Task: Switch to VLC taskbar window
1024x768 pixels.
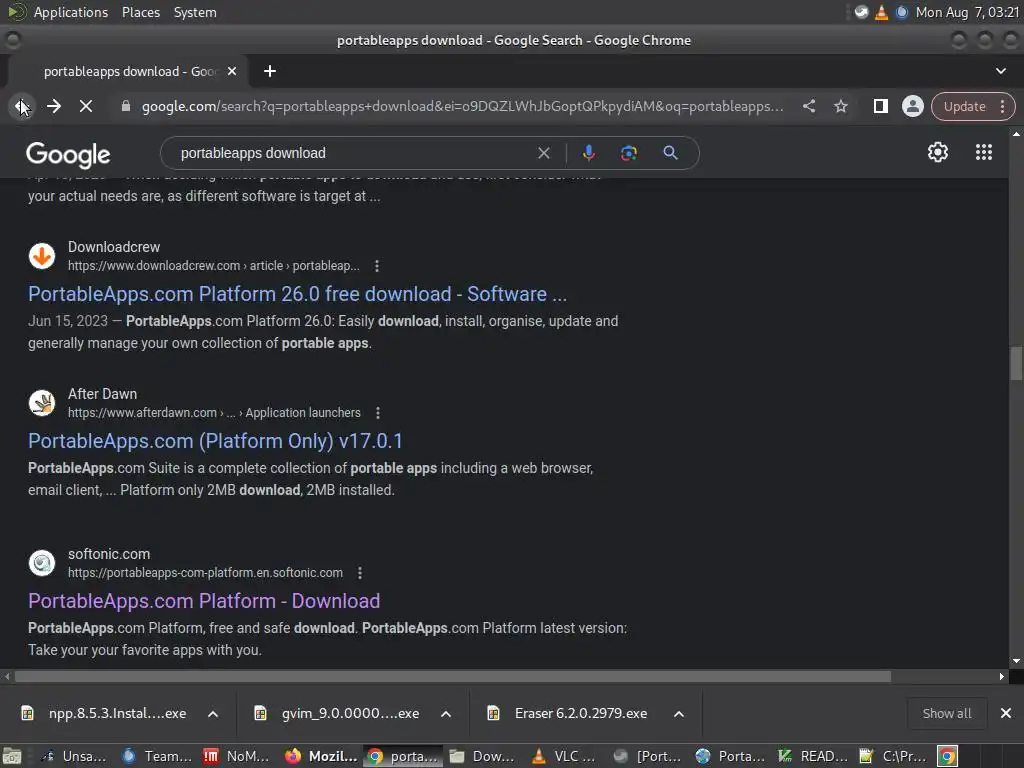Action: pos(565,756)
